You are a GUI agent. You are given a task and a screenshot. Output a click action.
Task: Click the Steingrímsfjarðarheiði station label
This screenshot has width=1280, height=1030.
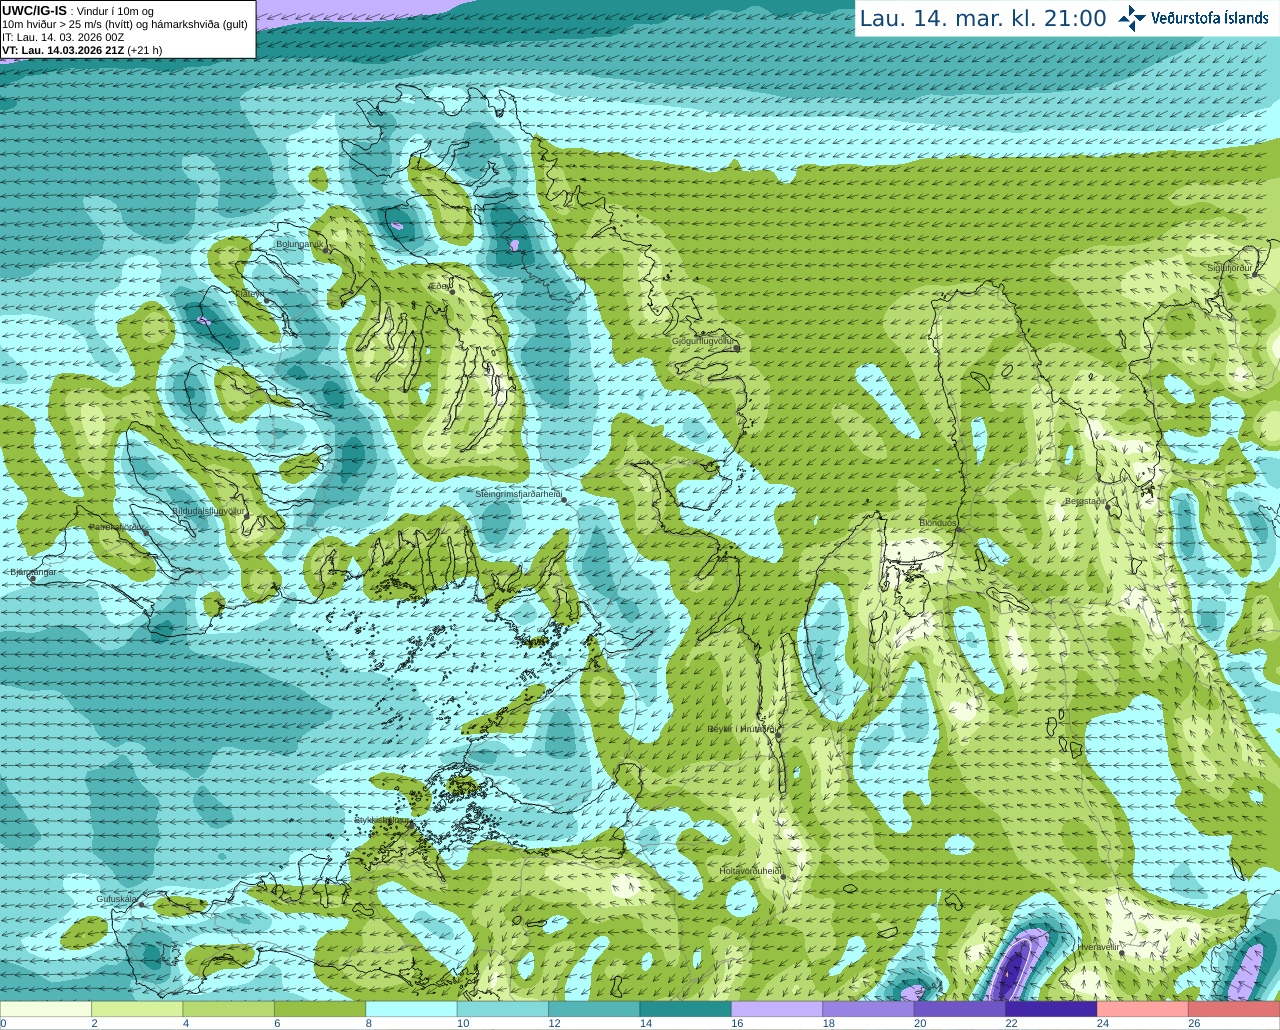518,494
